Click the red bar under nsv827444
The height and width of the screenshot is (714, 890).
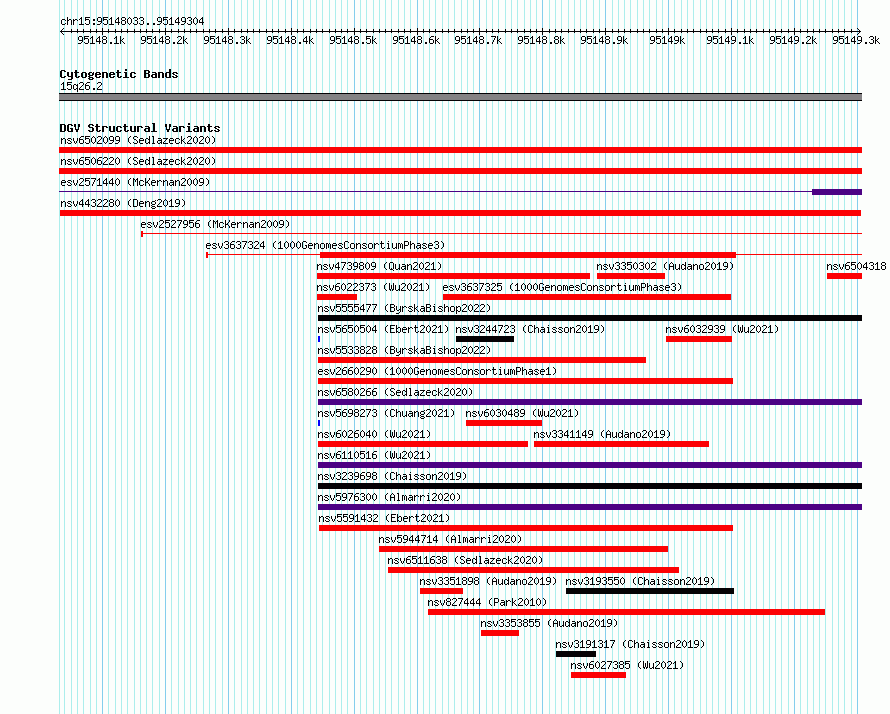pyautogui.click(x=626, y=612)
